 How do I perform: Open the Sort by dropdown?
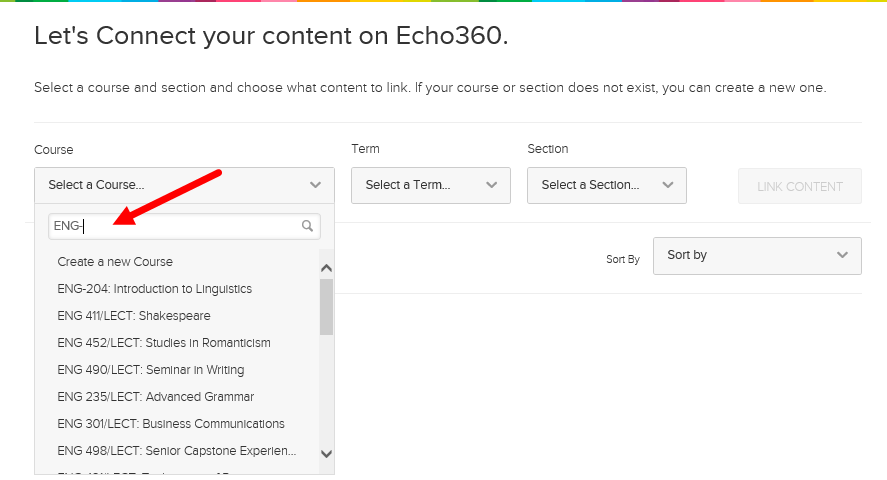756,255
